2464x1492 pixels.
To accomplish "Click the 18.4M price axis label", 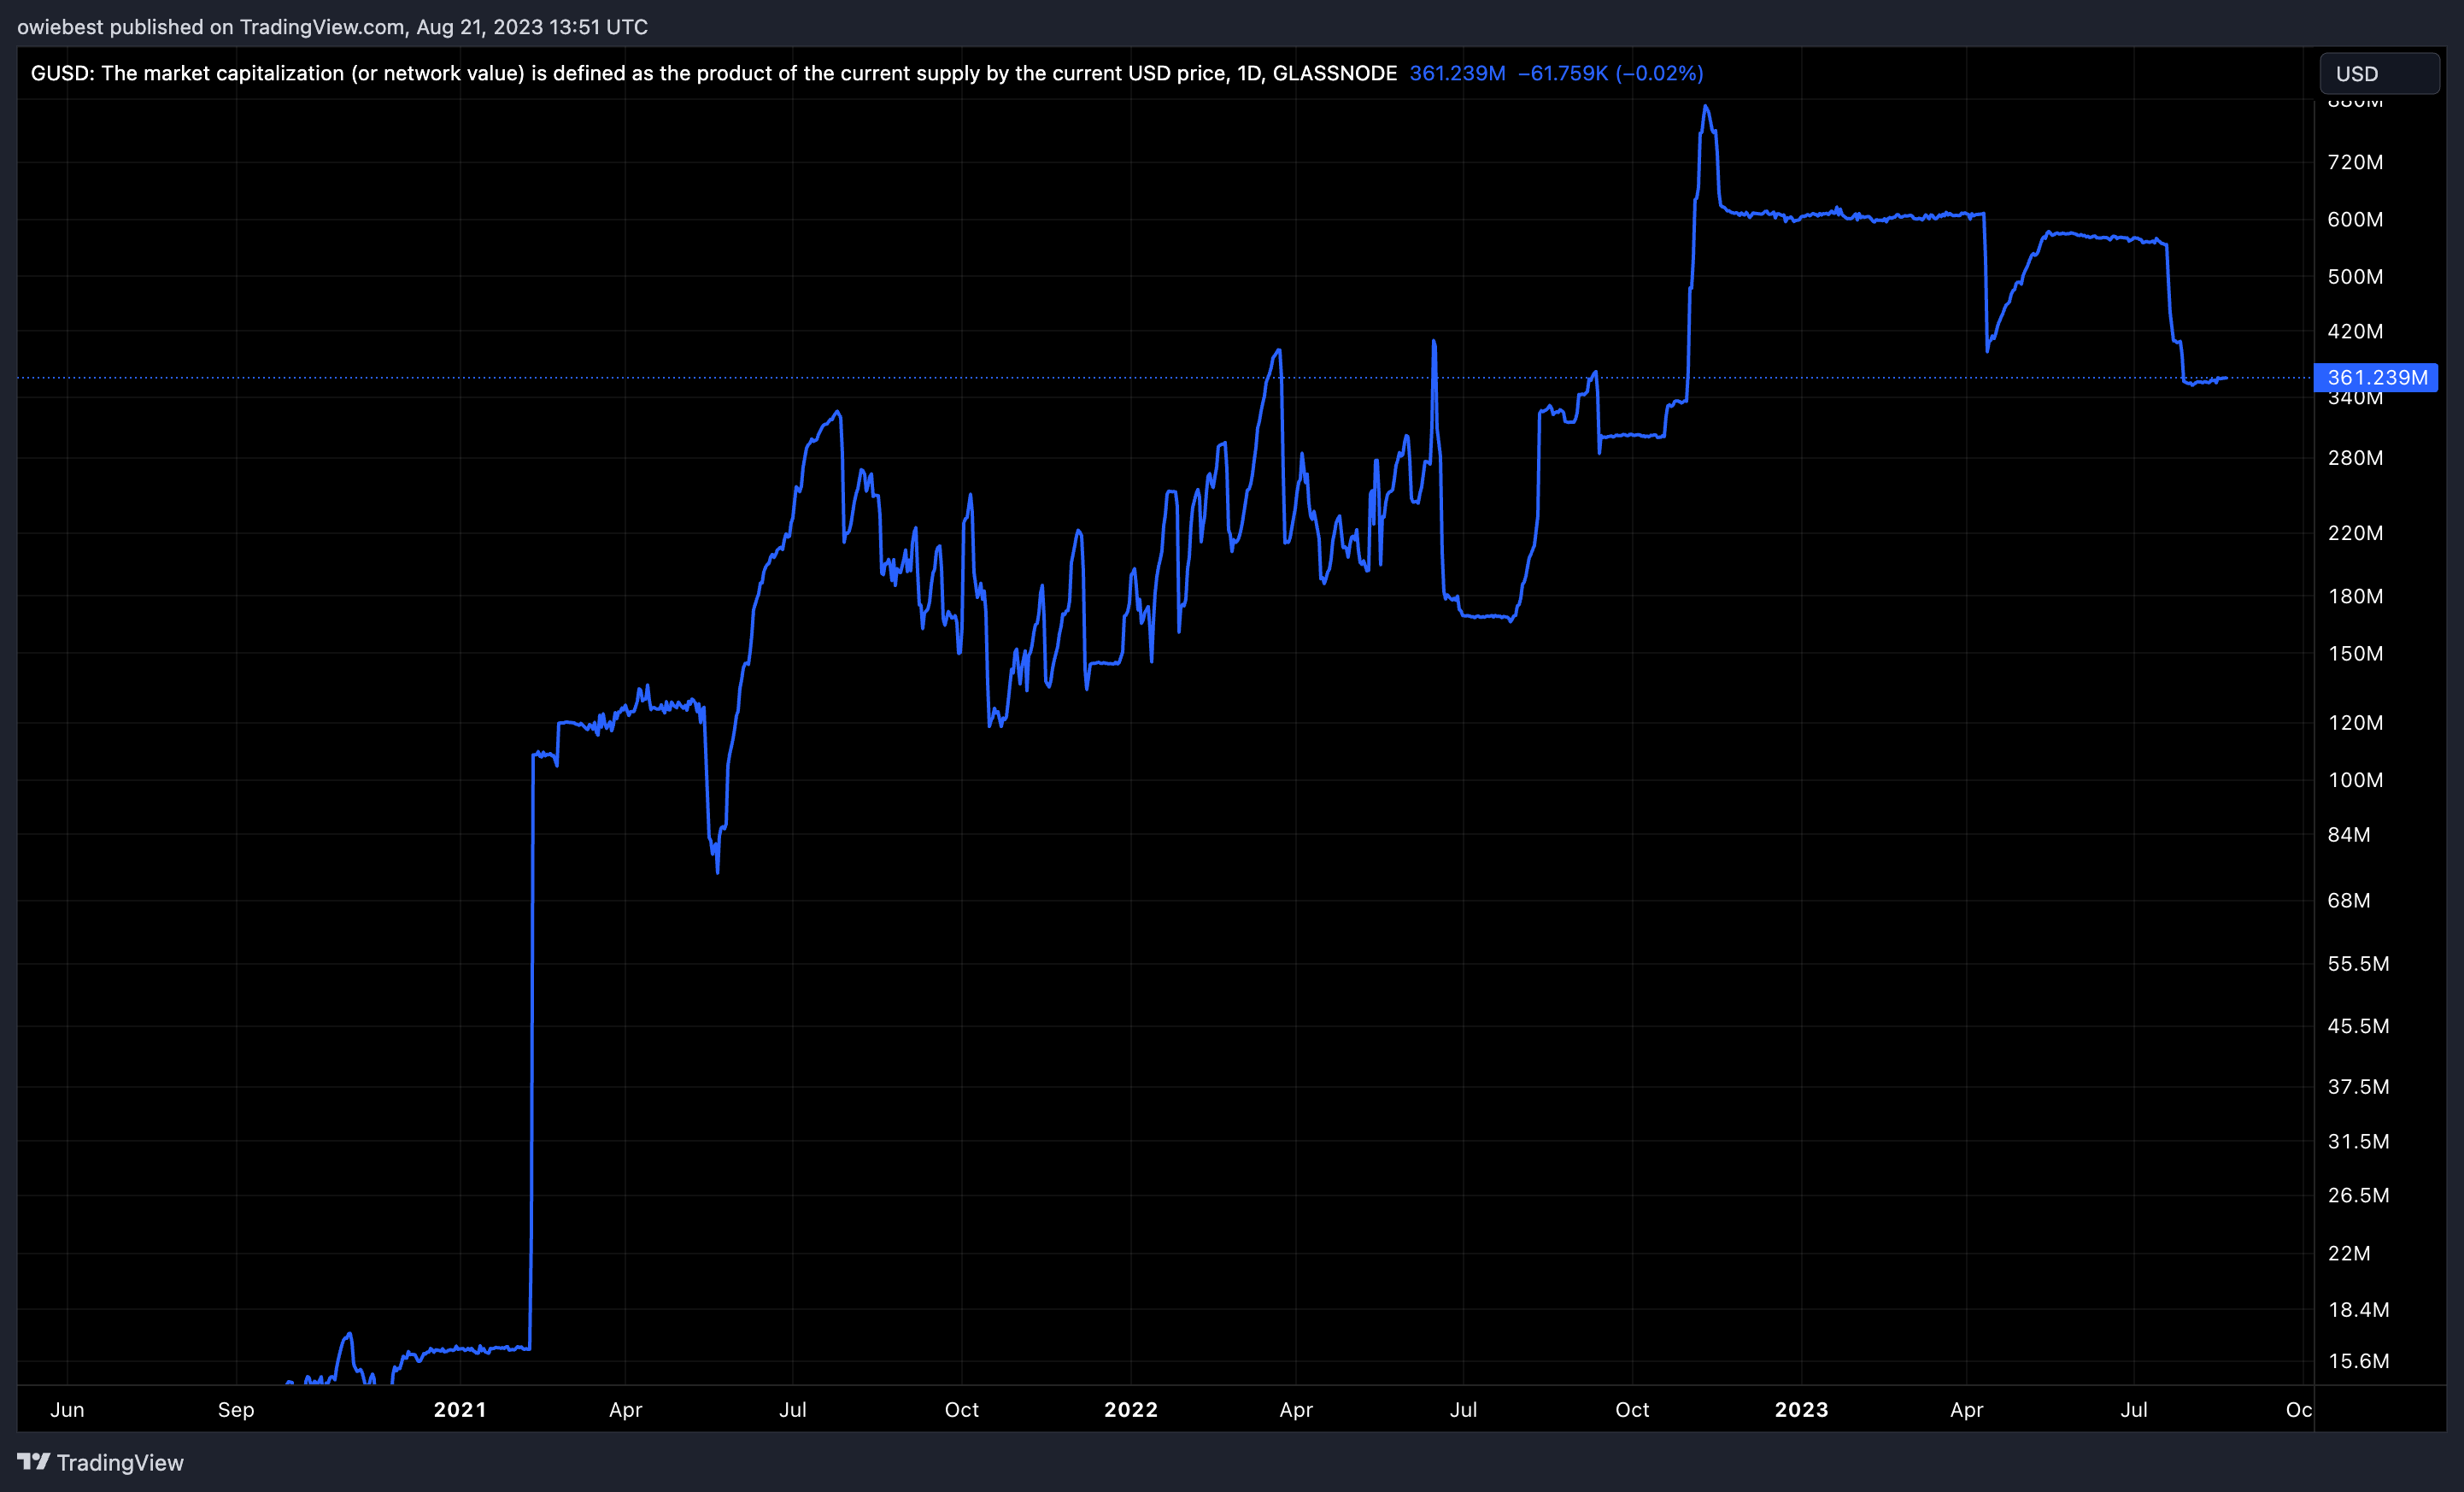I will point(2358,1310).
